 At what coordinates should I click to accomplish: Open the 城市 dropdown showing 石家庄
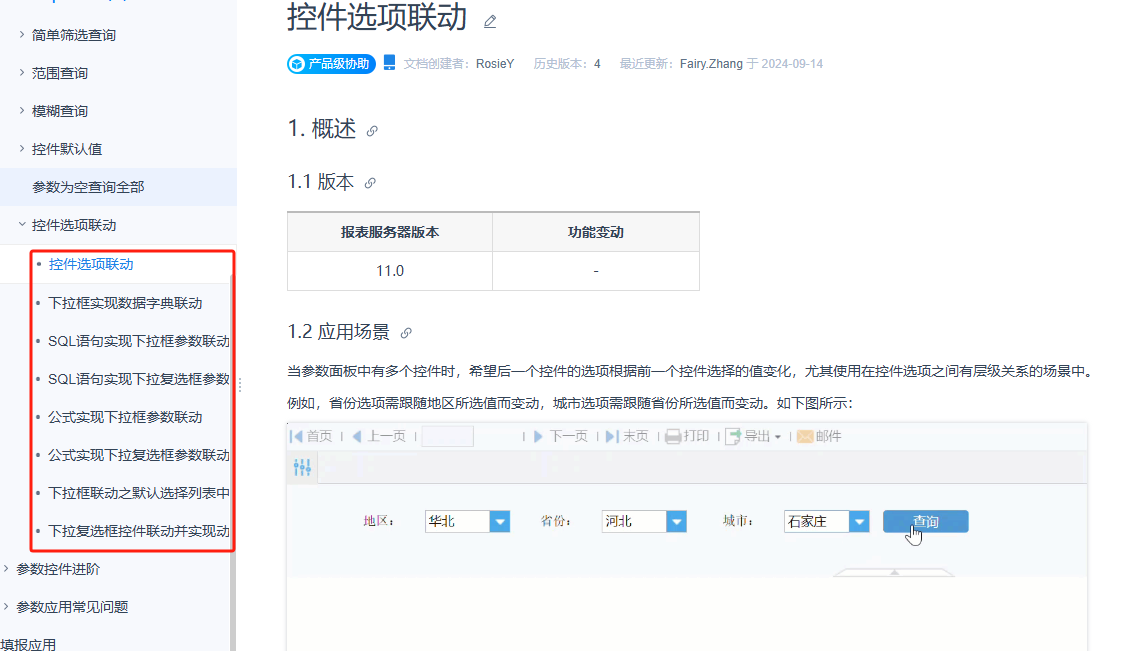859,521
